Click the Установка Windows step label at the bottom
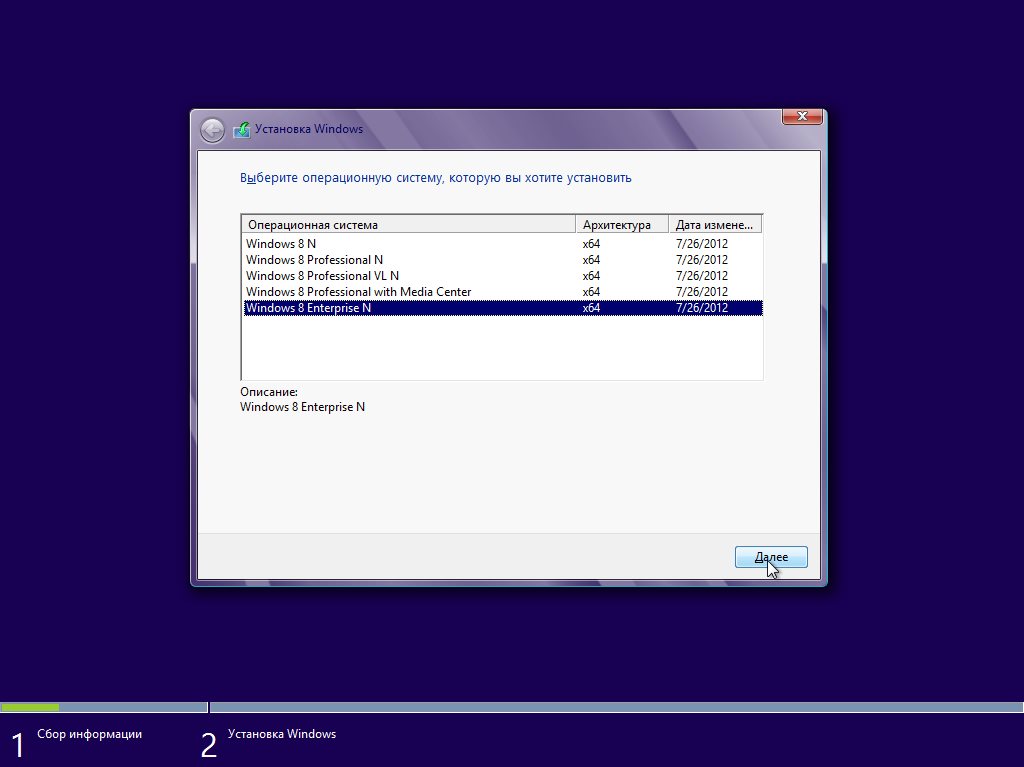This screenshot has height=767, width=1024. pyautogui.click(x=281, y=734)
